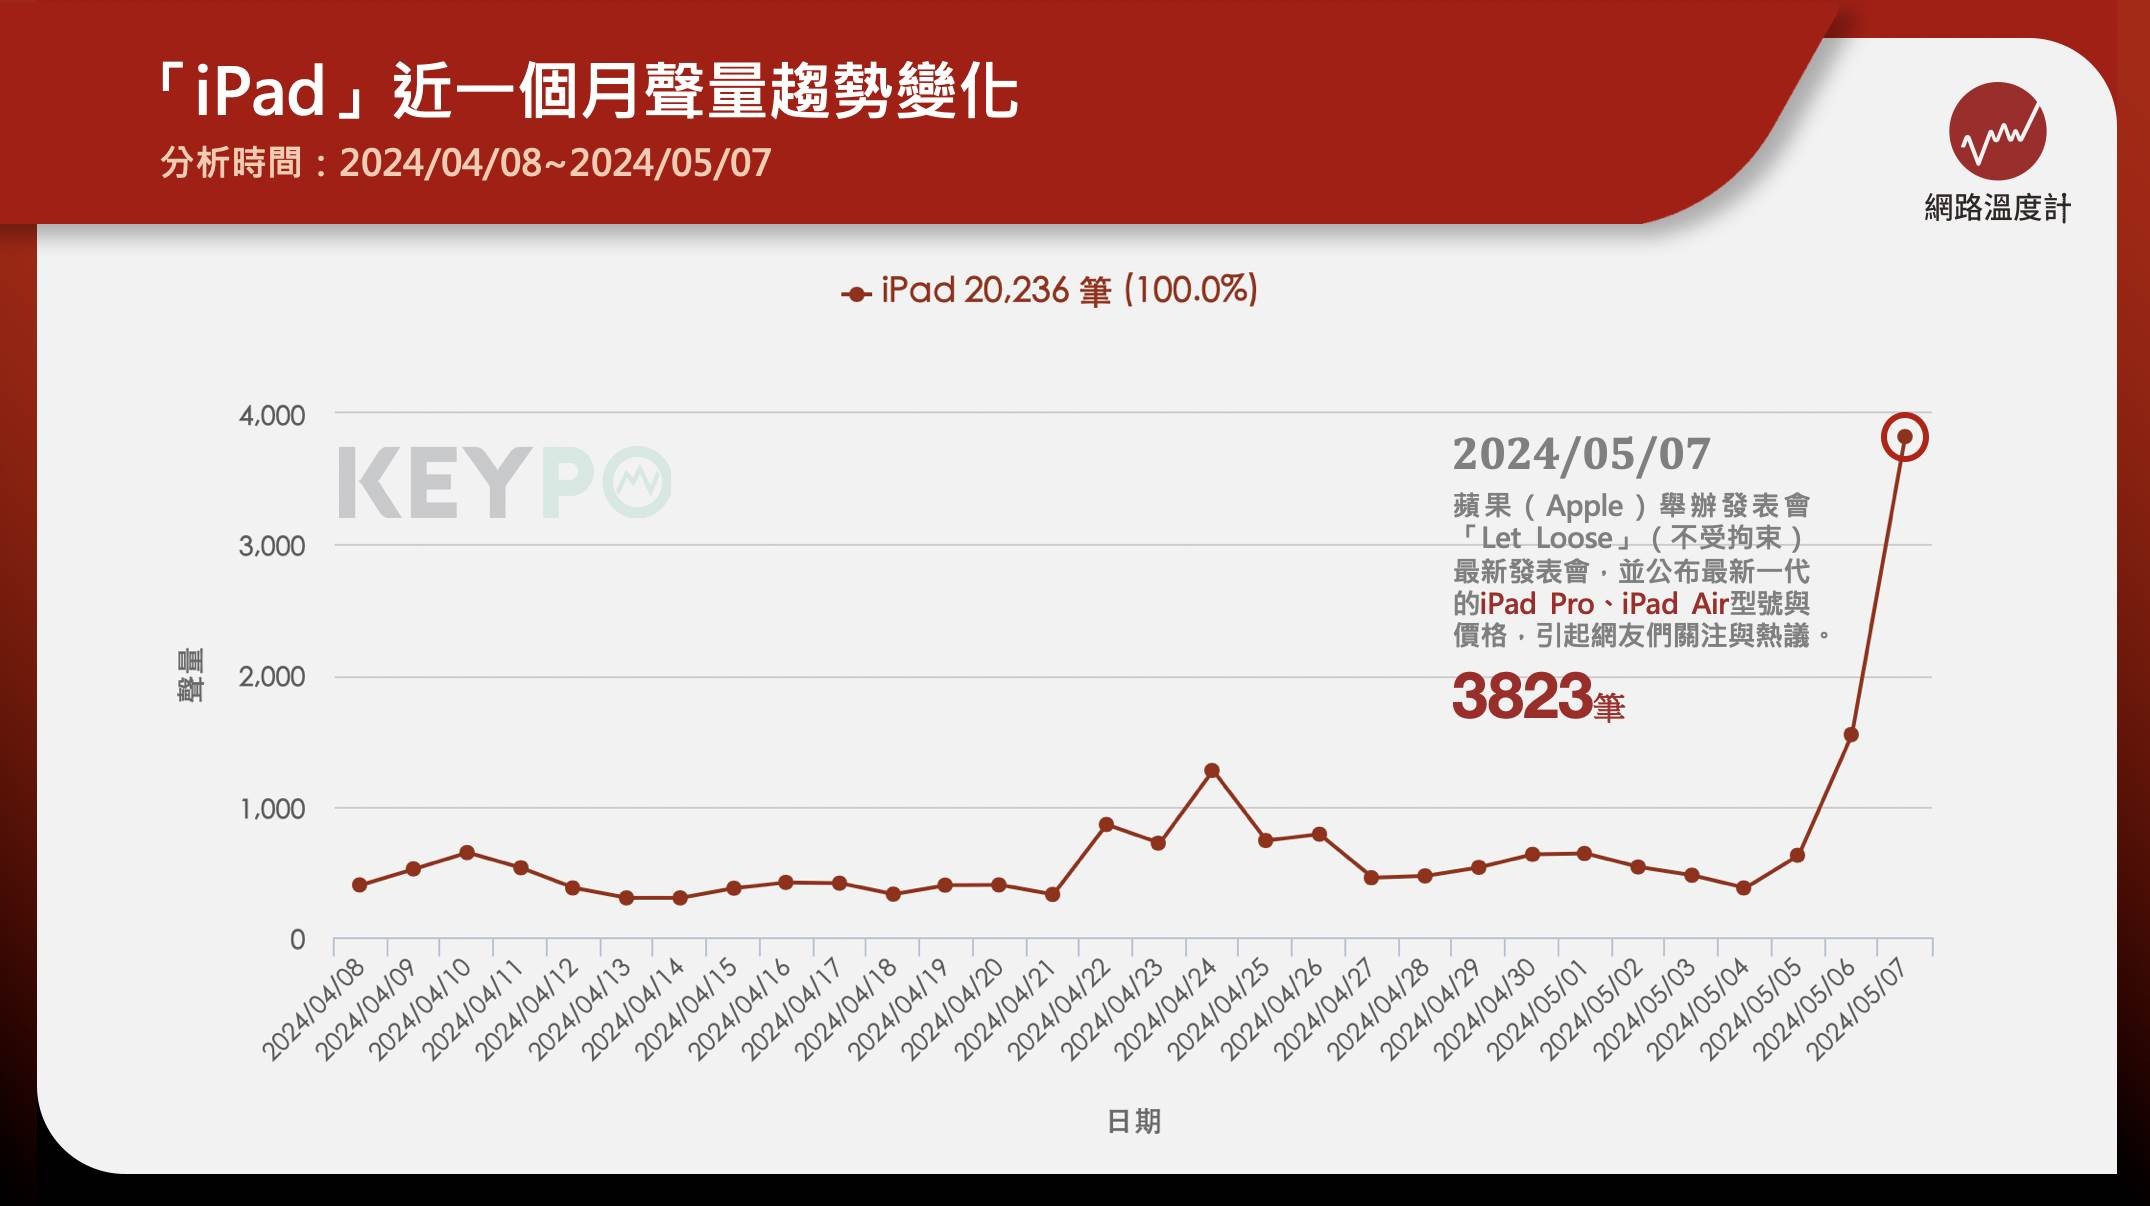The image size is (2150, 1206).
Task: Click the 網路溫度計 logo icon
Action: coord(1997,131)
